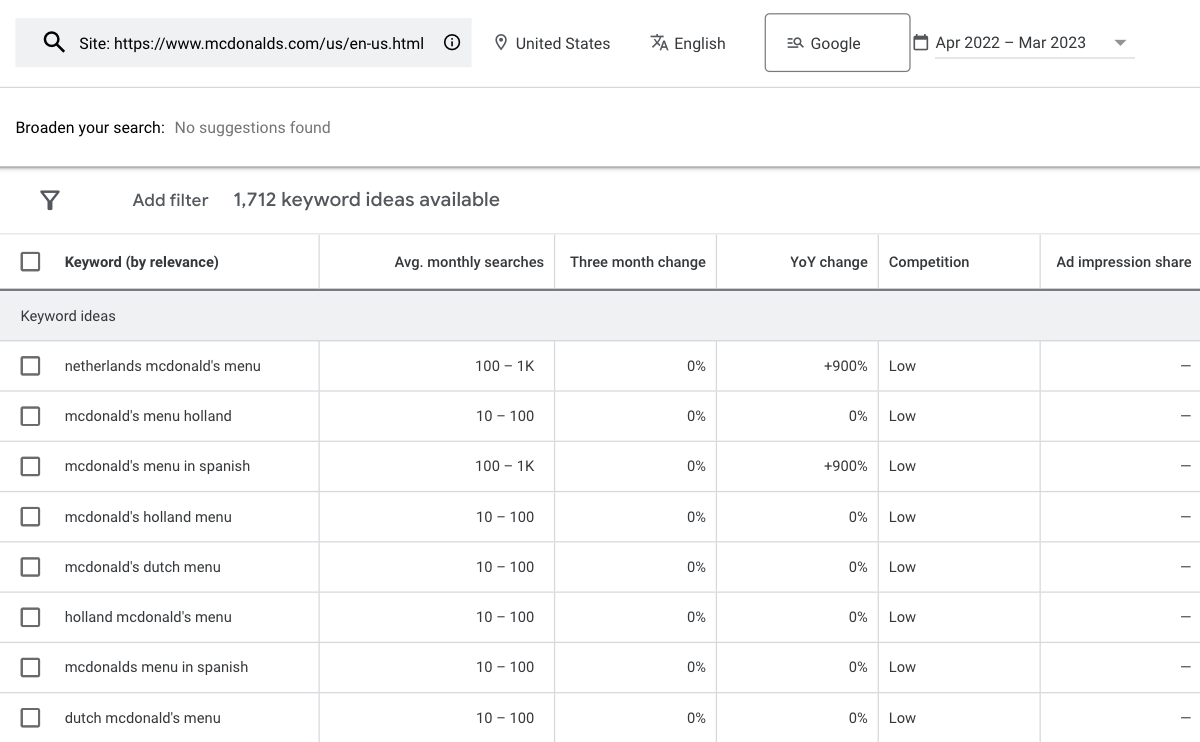
Task: Click keyword holland mcdonald's menu
Action: point(148,617)
